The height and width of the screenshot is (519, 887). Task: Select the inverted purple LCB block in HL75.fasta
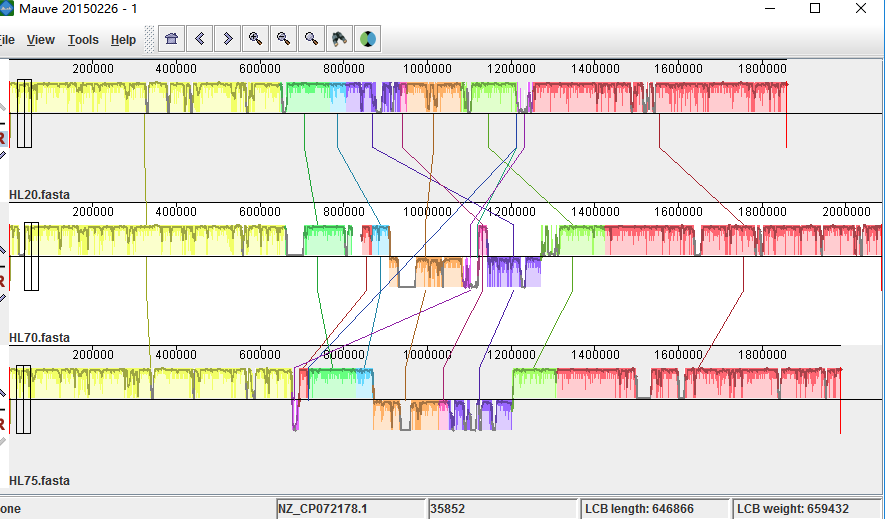pos(481,415)
